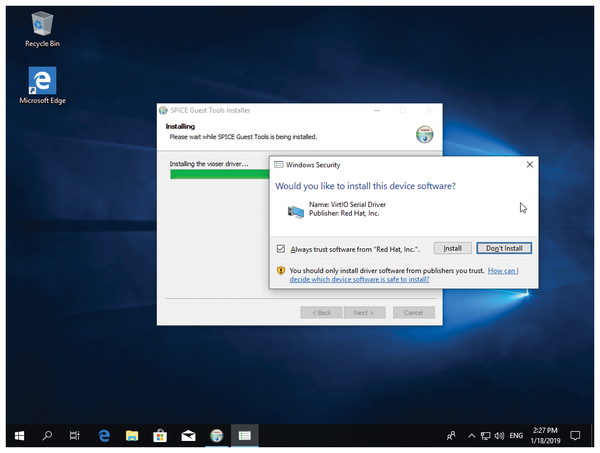Image resolution: width=600 pixels, height=453 pixels.
Task: Click the yellow shield warning icon
Action: (x=281, y=270)
